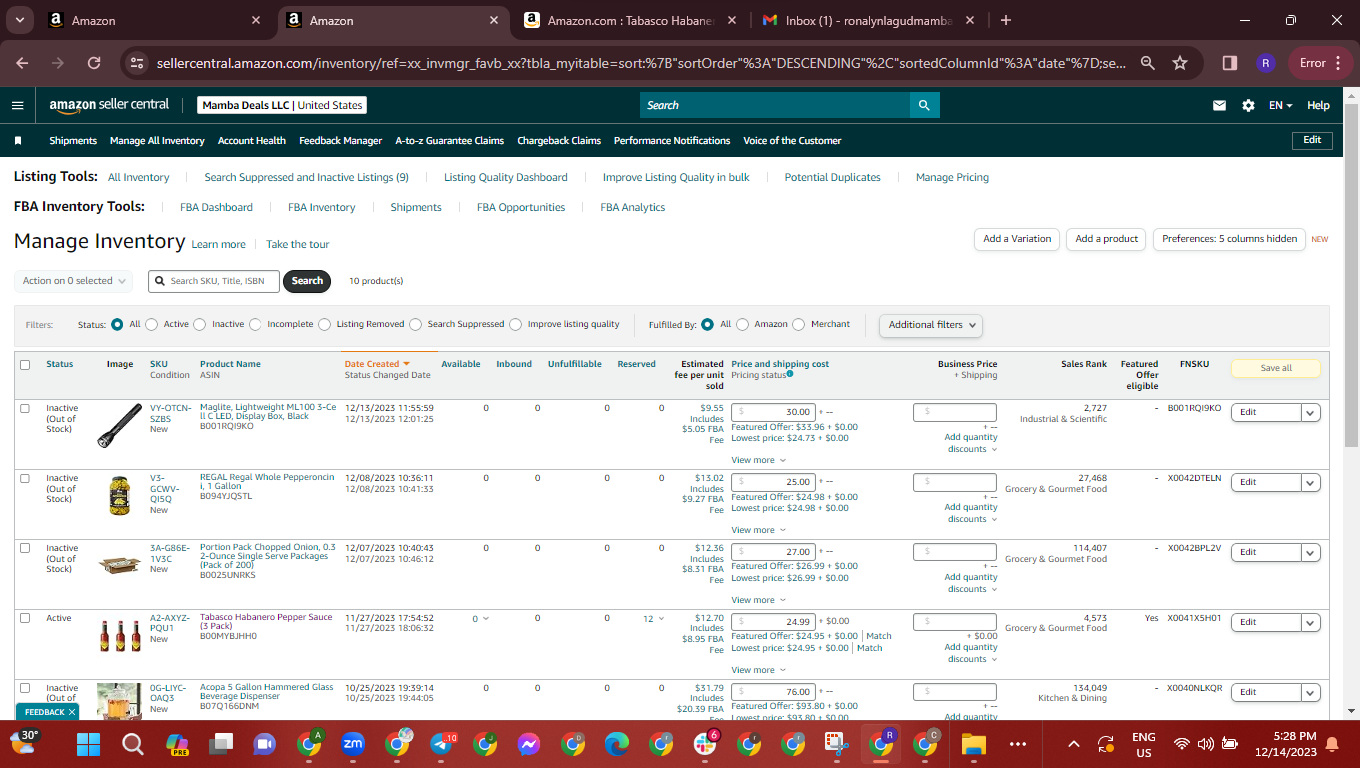The width and height of the screenshot is (1360, 768).
Task: Open the Windows Start menu
Action: [89, 744]
